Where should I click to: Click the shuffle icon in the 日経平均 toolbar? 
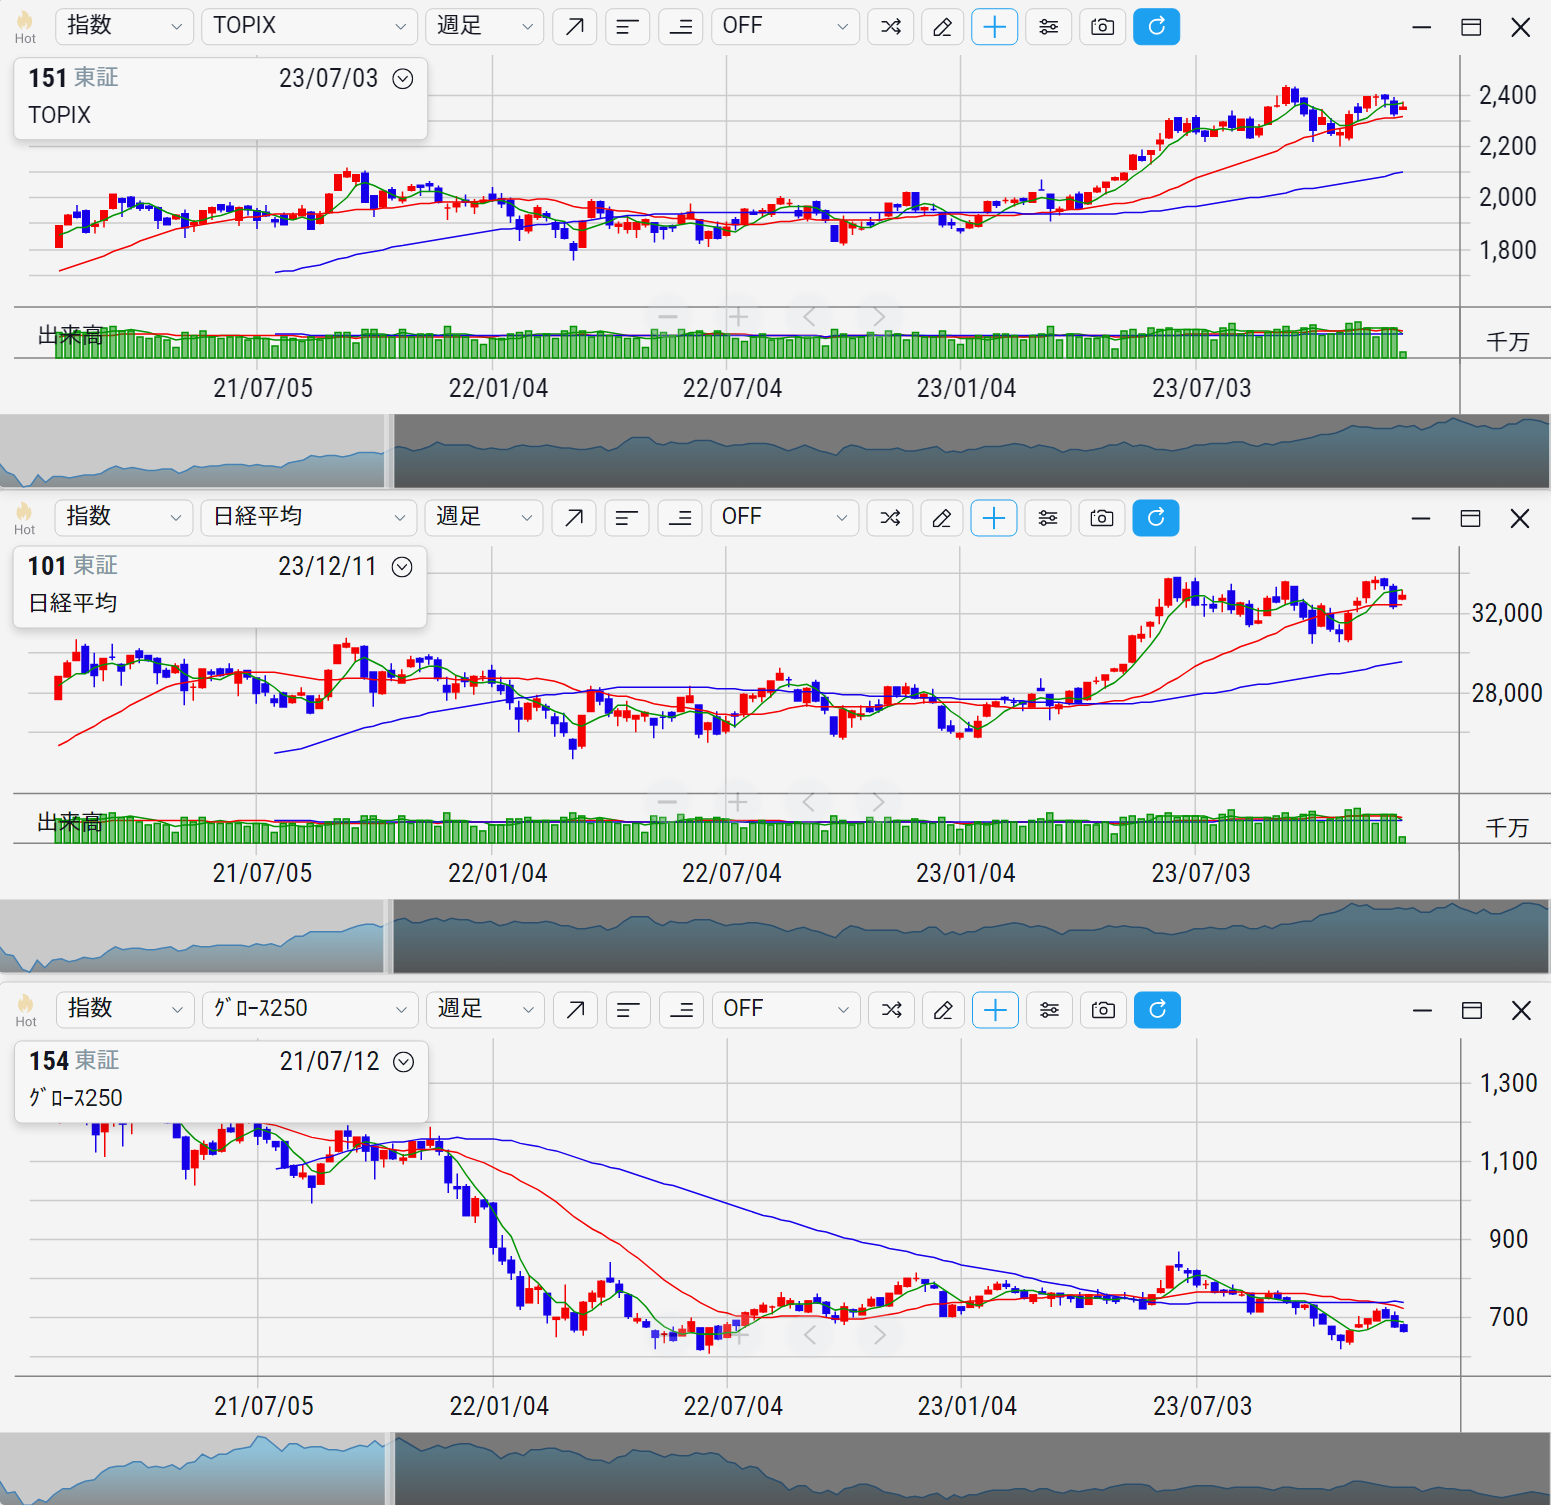pyautogui.click(x=890, y=518)
